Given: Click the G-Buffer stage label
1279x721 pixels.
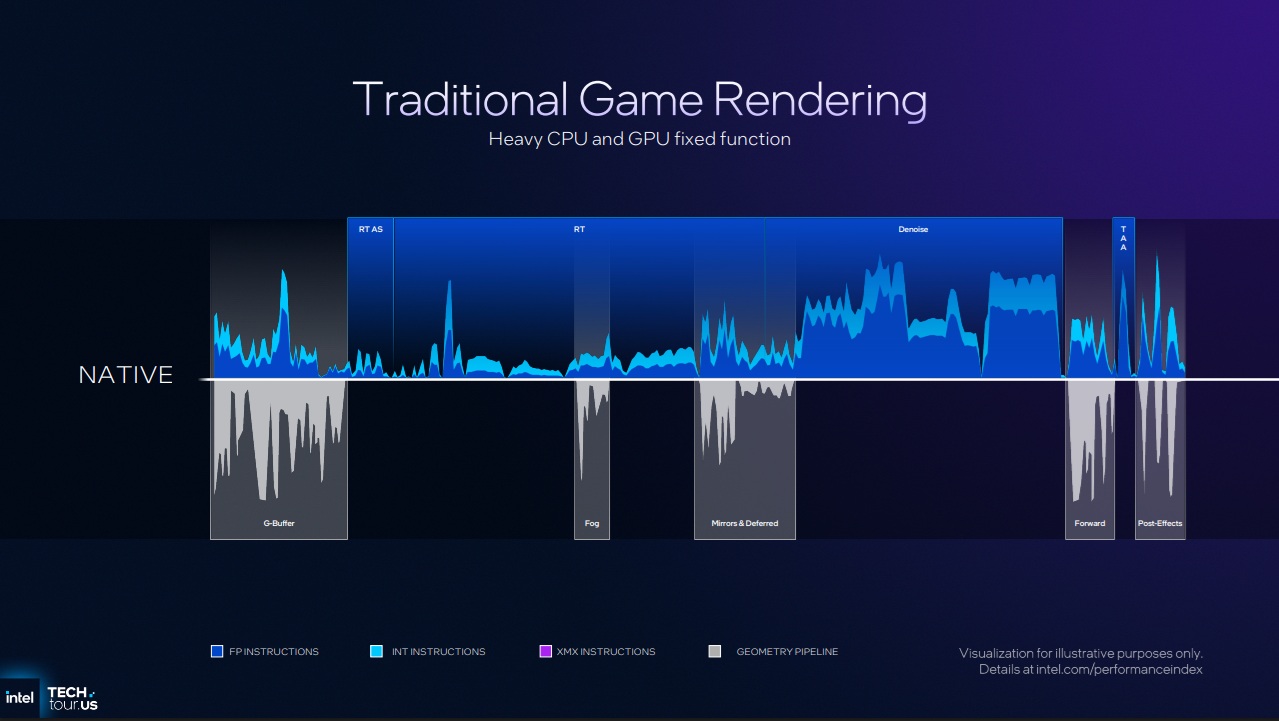Looking at the screenshot, I should (x=279, y=523).
